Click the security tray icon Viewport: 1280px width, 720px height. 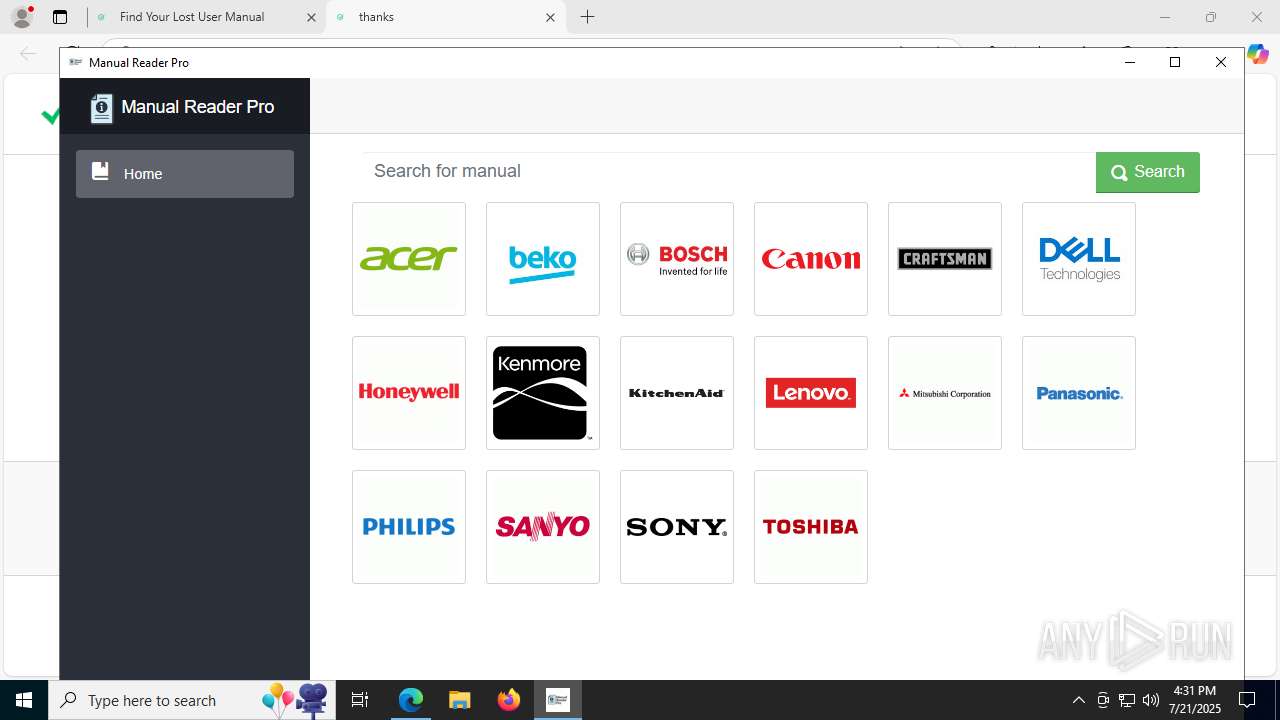(x=1103, y=700)
